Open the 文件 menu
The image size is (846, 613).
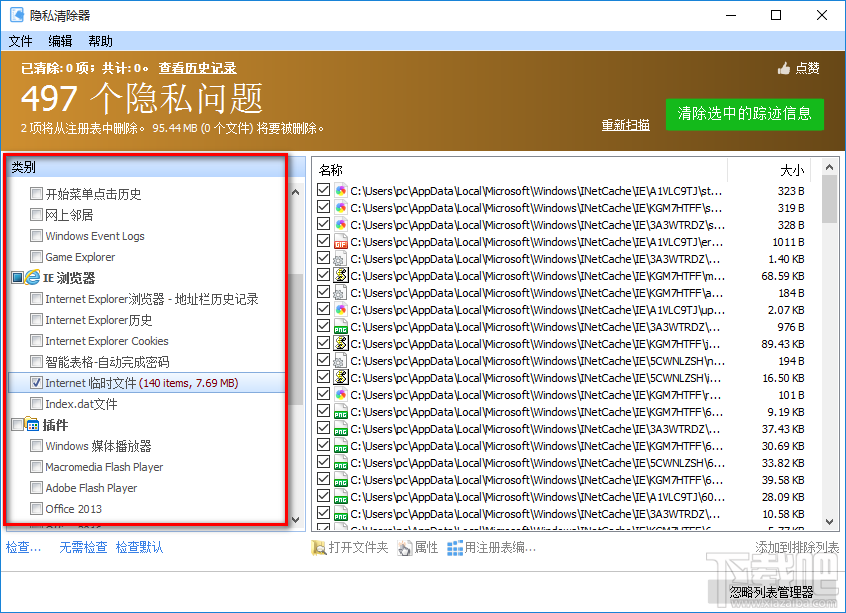20,41
